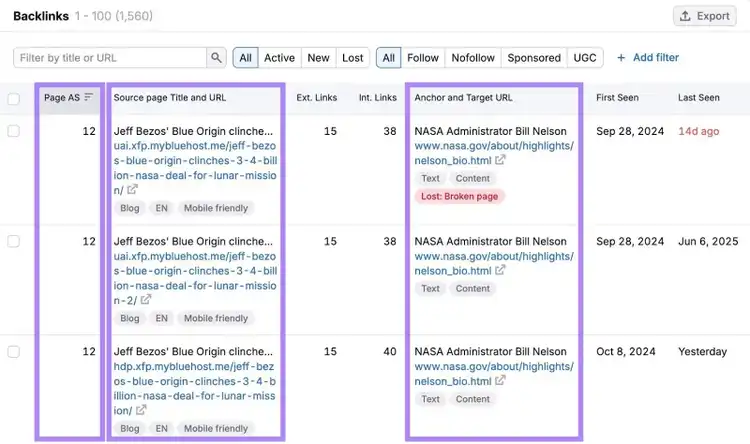Filter by Sponsored links
Screen dimensions: 750x444
pos(534,58)
